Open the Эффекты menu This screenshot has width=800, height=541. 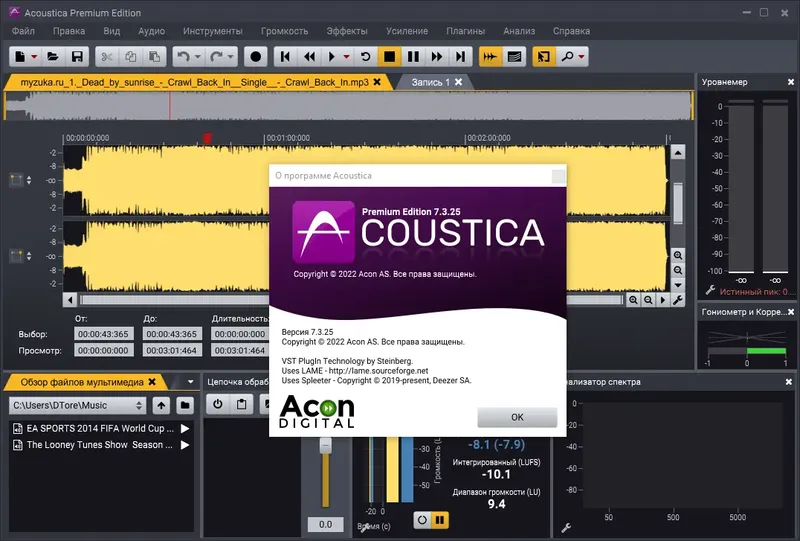[x=347, y=31]
